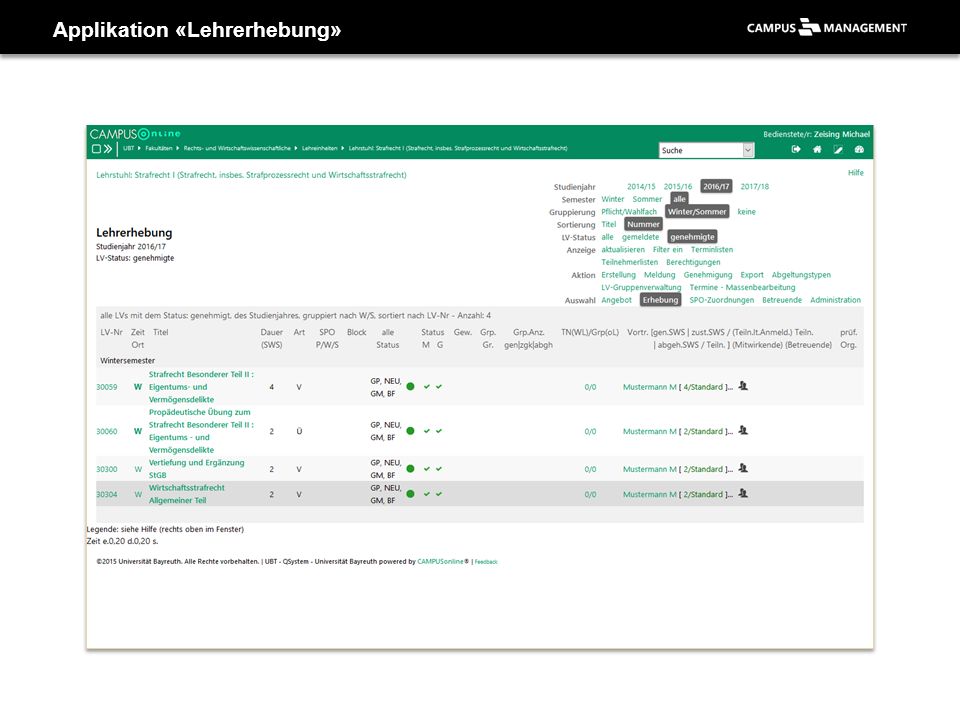The width and height of the screenshot is (960, 720).
Task: Switch Auswahl to Angebot
Action: [617, 300]
